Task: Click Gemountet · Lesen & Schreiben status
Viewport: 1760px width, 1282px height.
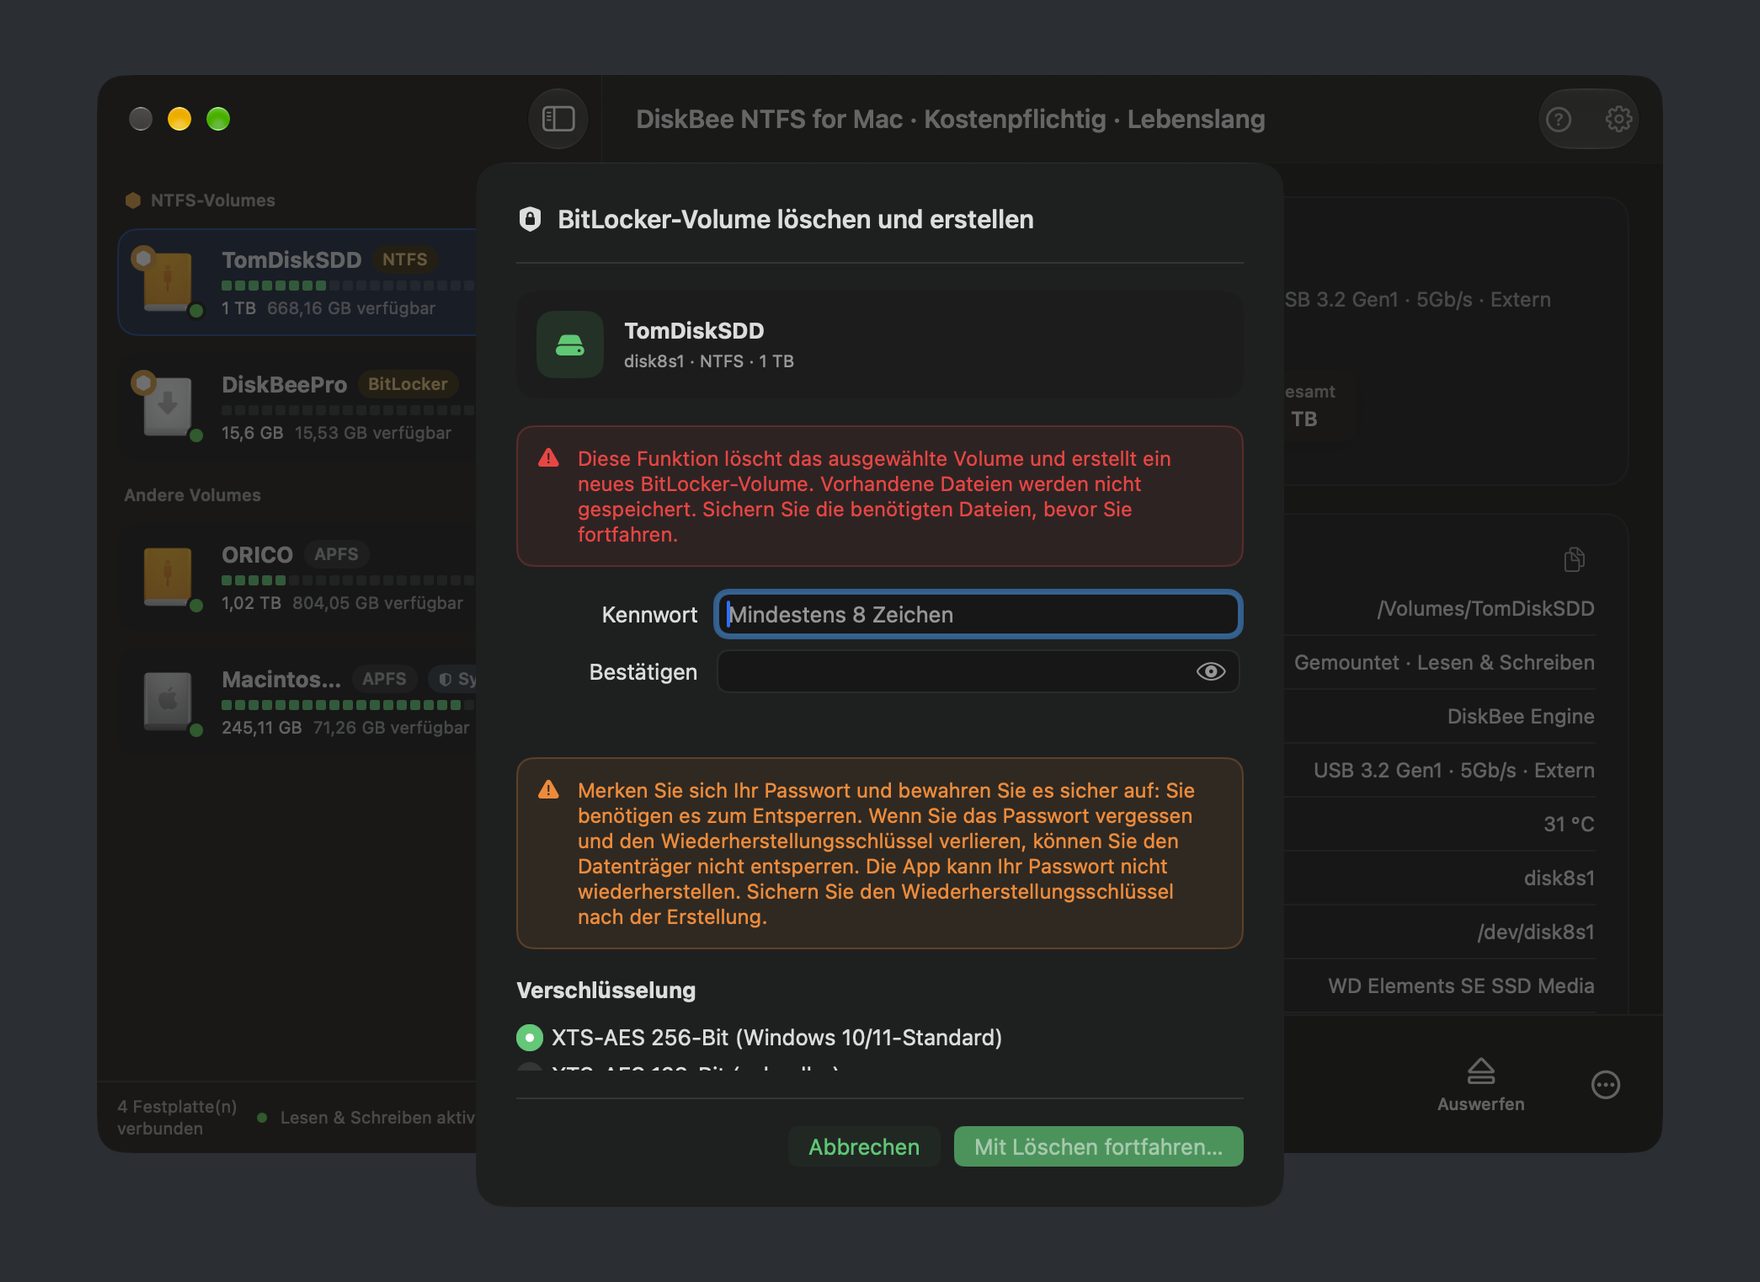Action: coord(1444,662)
